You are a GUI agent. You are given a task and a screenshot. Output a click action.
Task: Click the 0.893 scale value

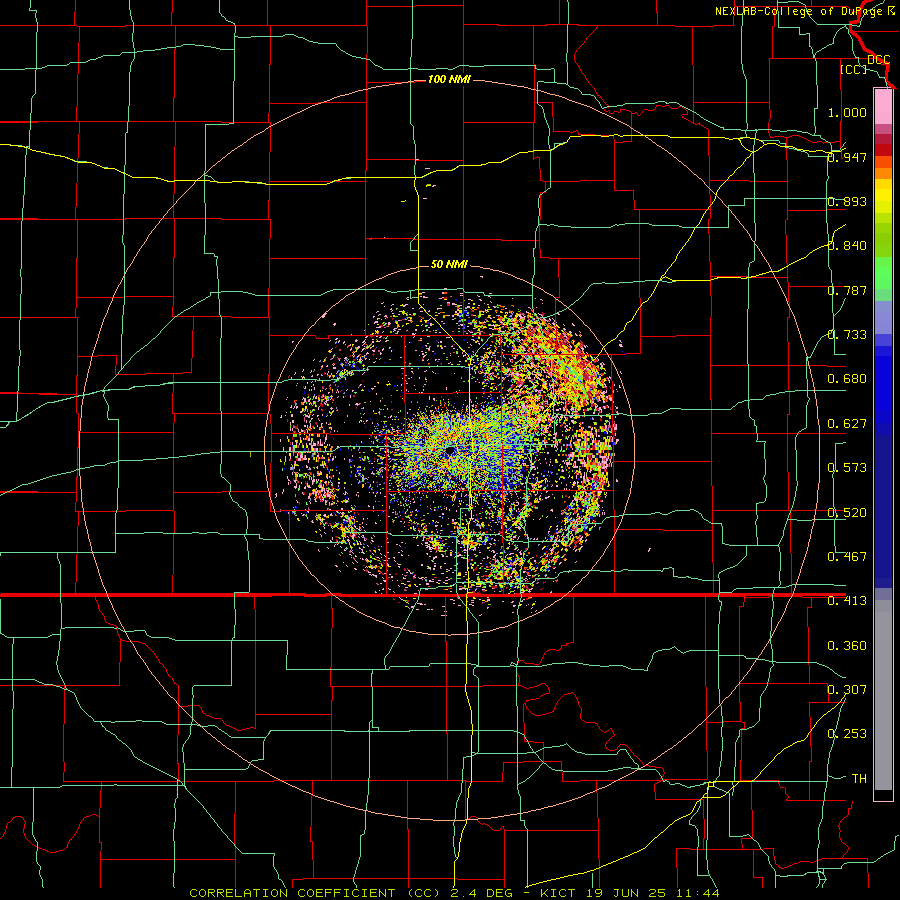click(x=847, y=201)
